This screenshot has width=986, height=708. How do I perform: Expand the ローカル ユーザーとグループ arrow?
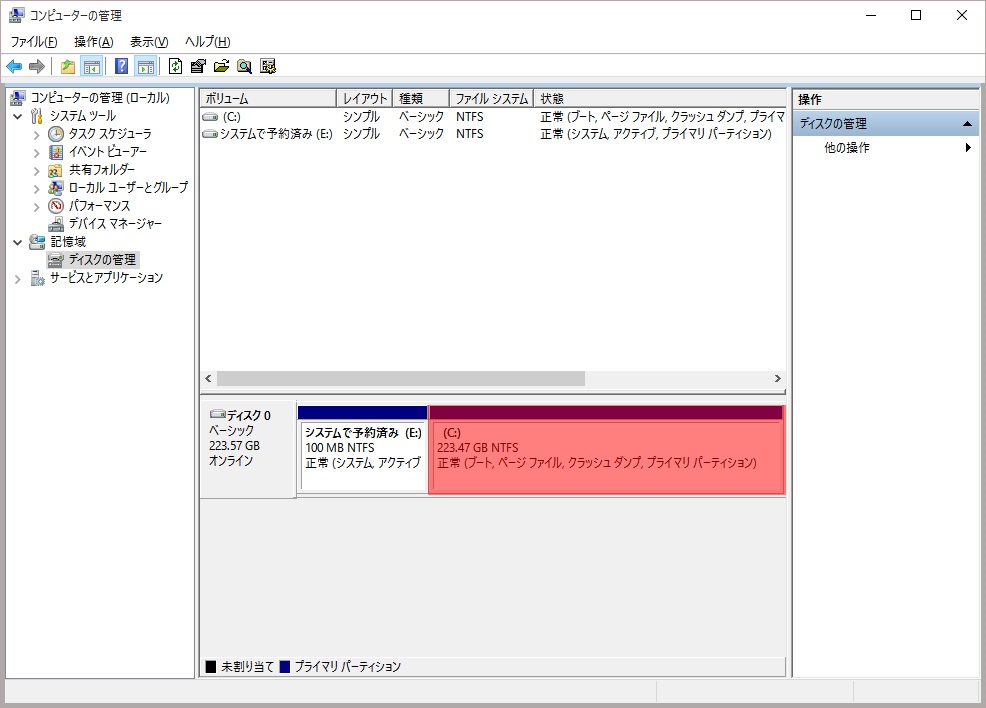pyautogui.click(x=36, y=188)
